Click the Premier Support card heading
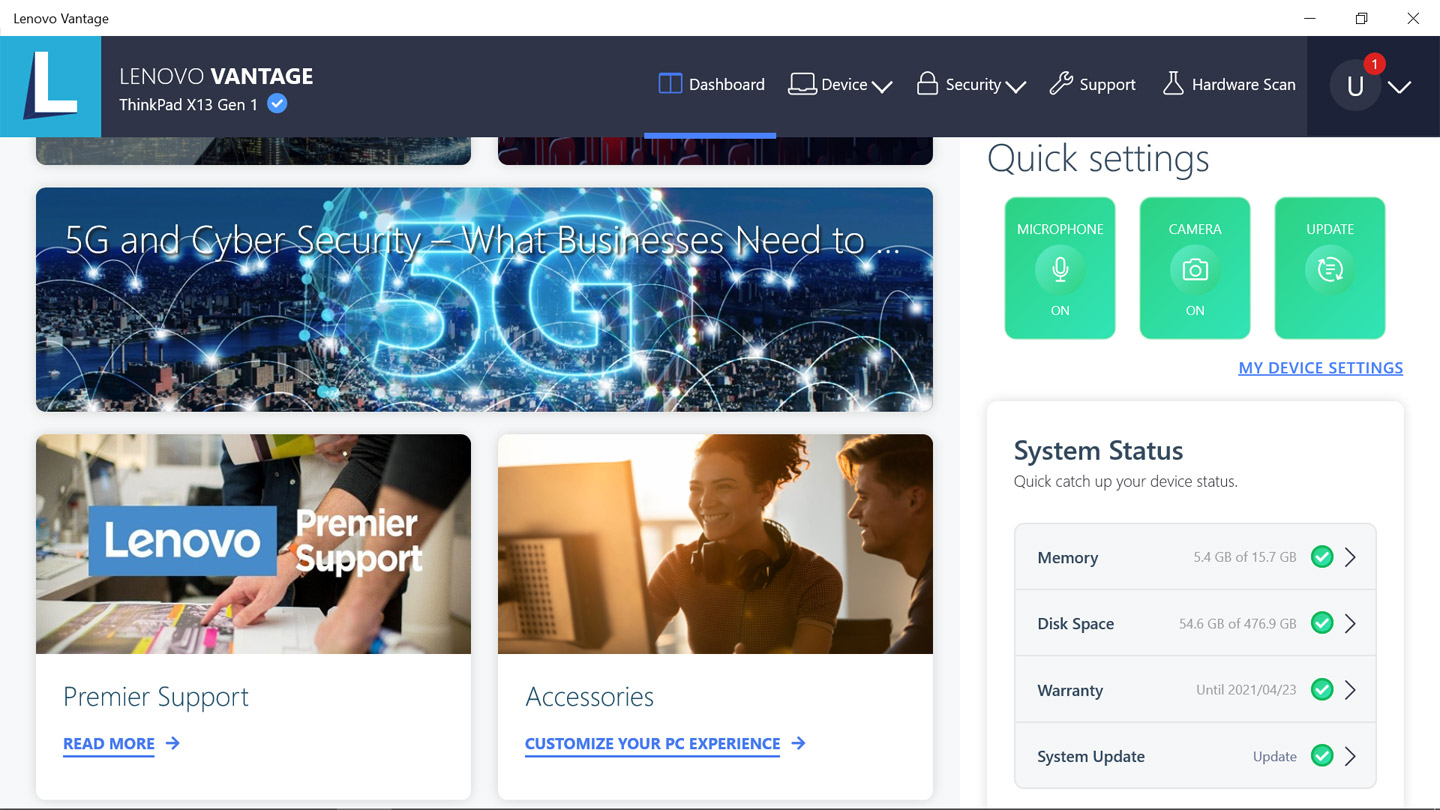 [x=156, y=697]
